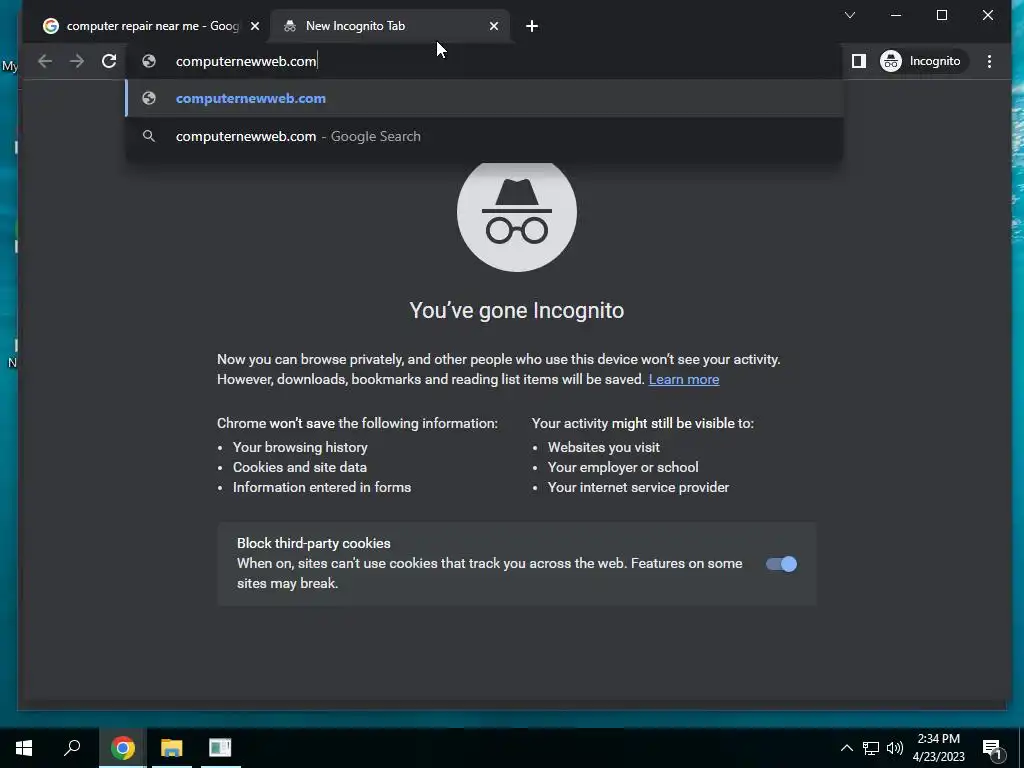The image size is (1024, 768).
Task: Click 'Websites you visit' list item
Action: 603,447
